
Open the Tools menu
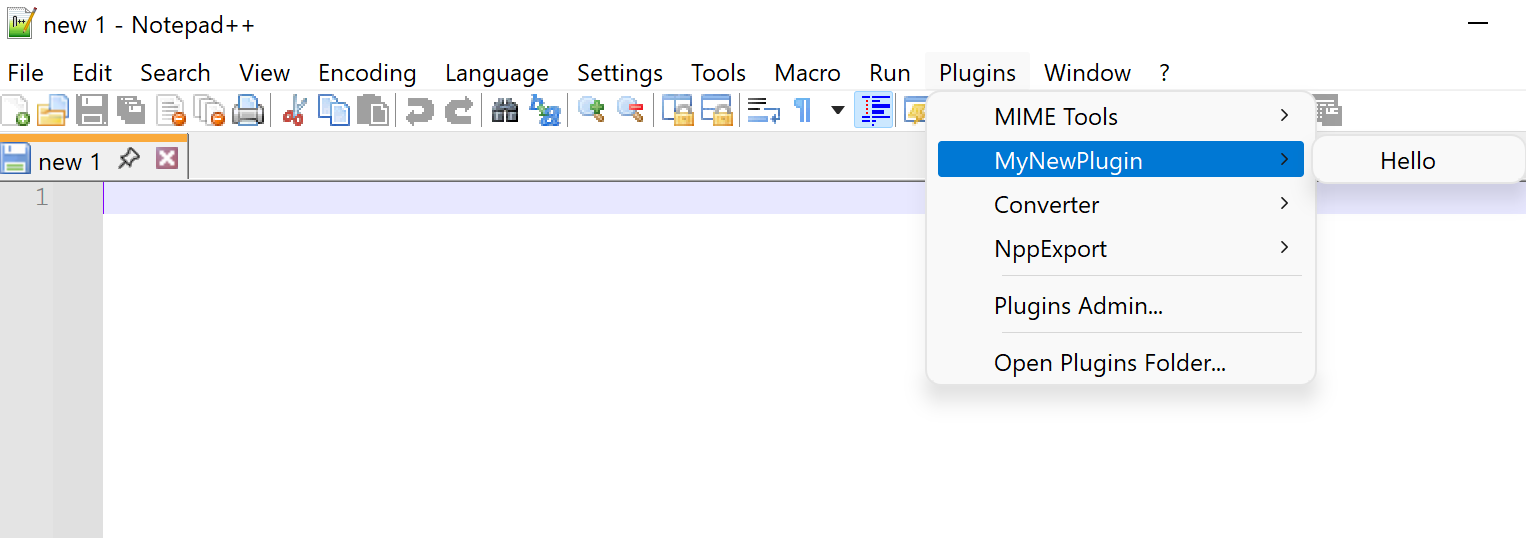pyautogui.click(x=719, y=73)
